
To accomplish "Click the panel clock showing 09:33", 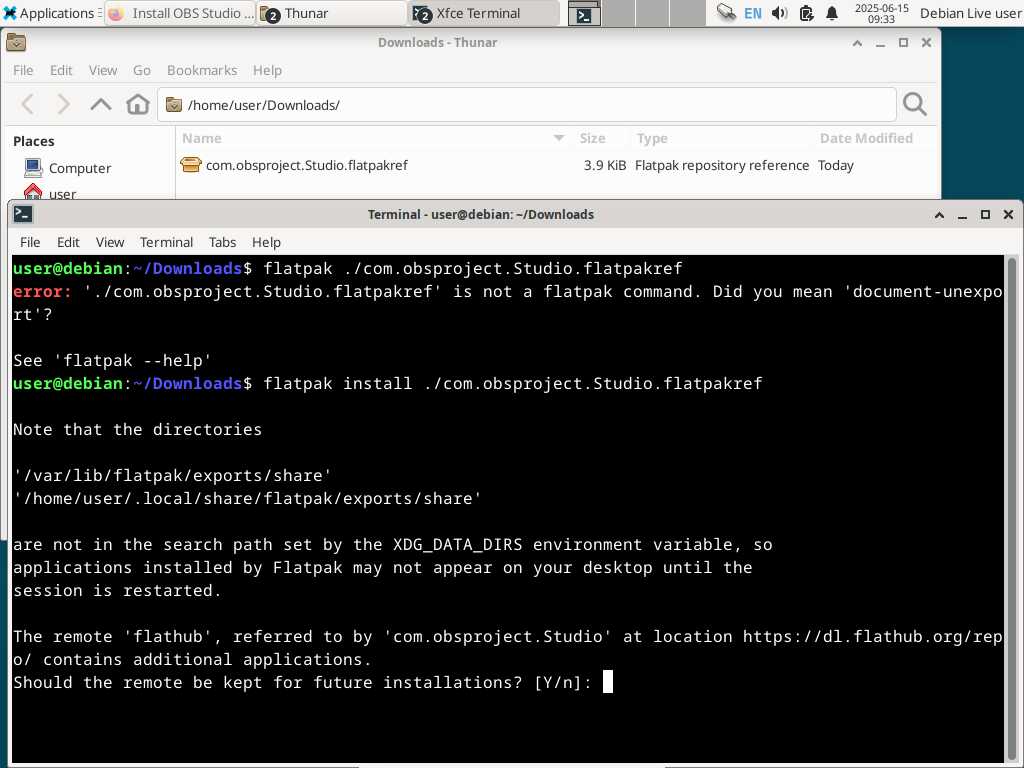I will (x=881, y=13).
